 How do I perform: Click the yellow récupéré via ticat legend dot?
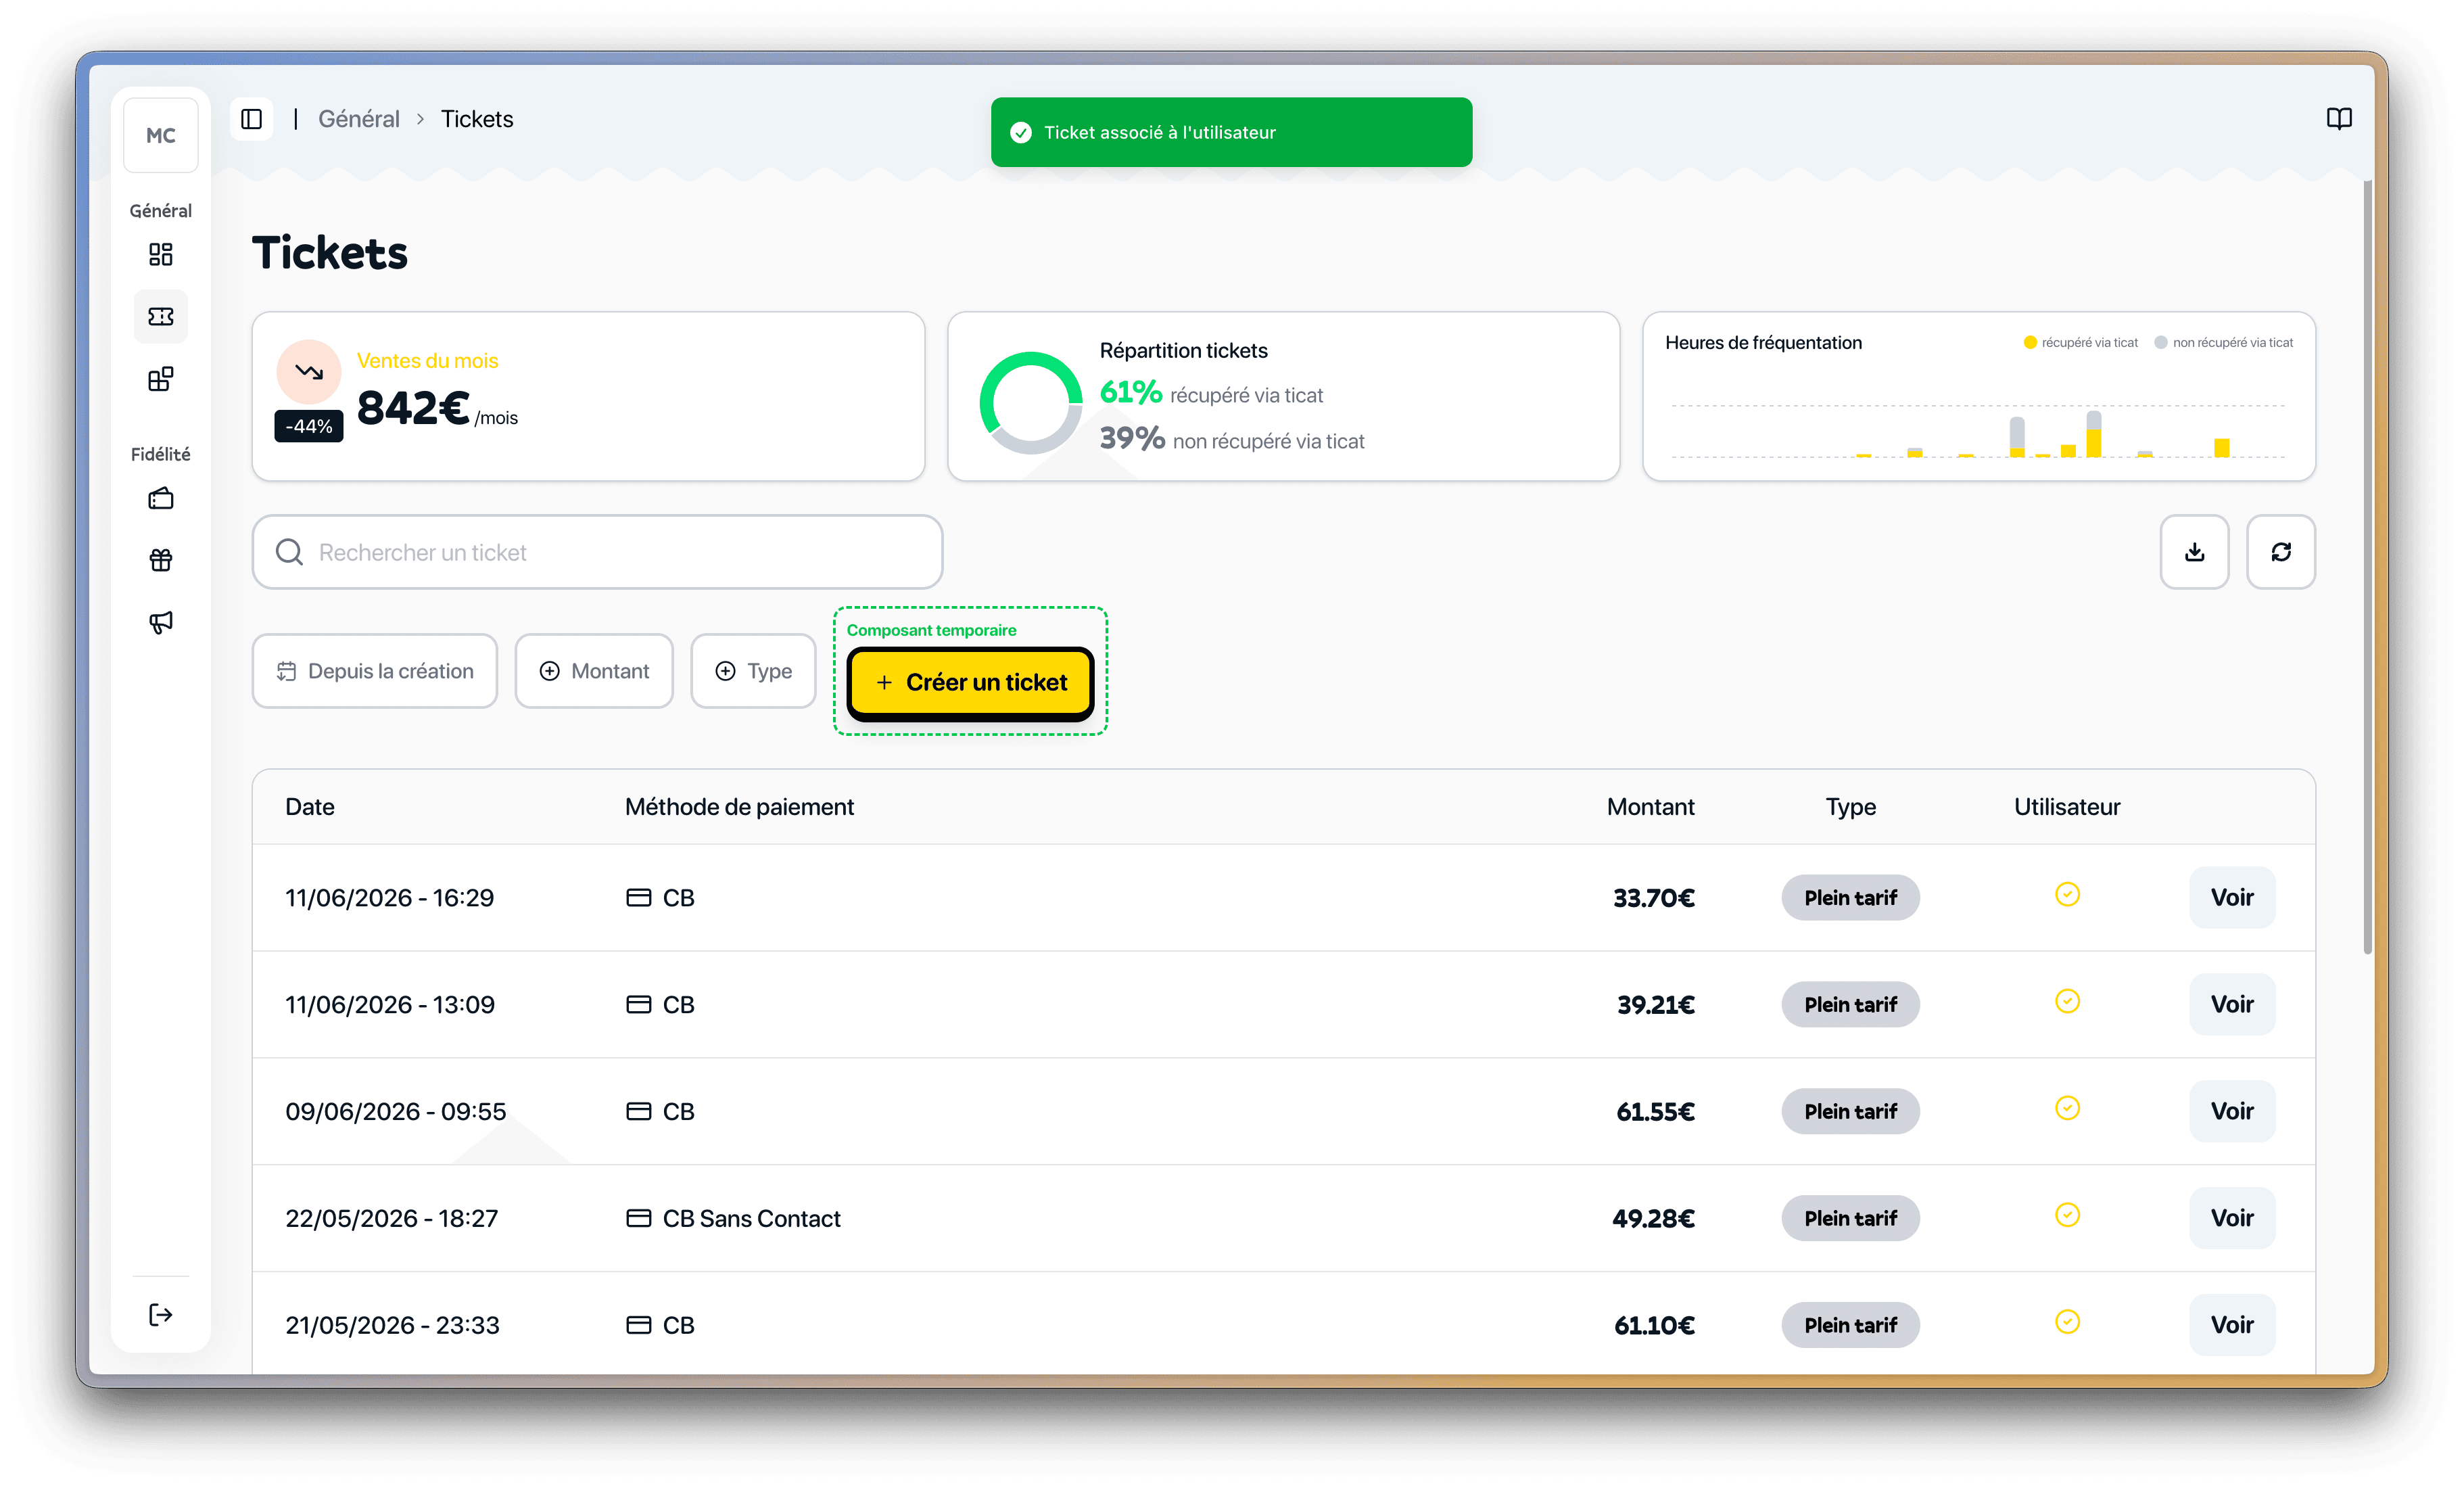pos(2030,342)
